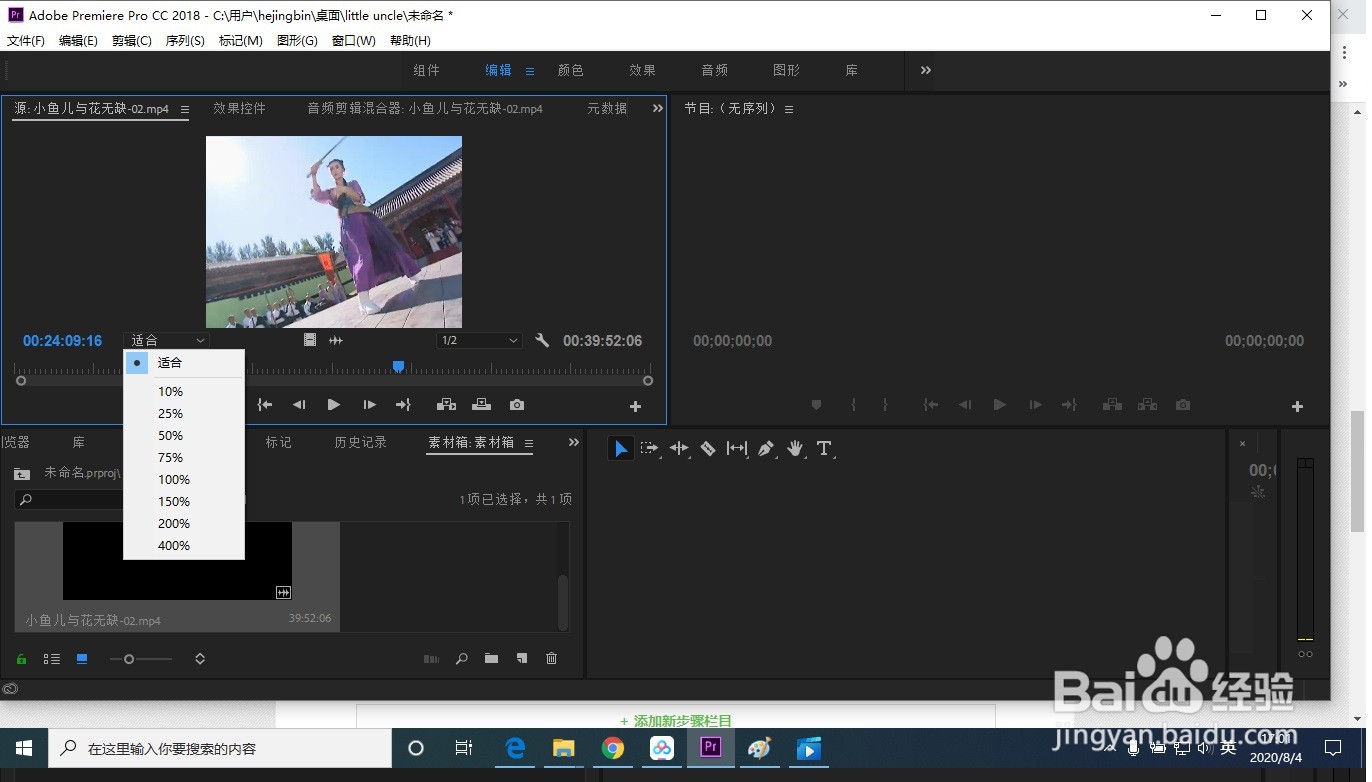Delete selected item with trash icon
The width and height of the screenshot is (1372, 782).
(551, 659)
